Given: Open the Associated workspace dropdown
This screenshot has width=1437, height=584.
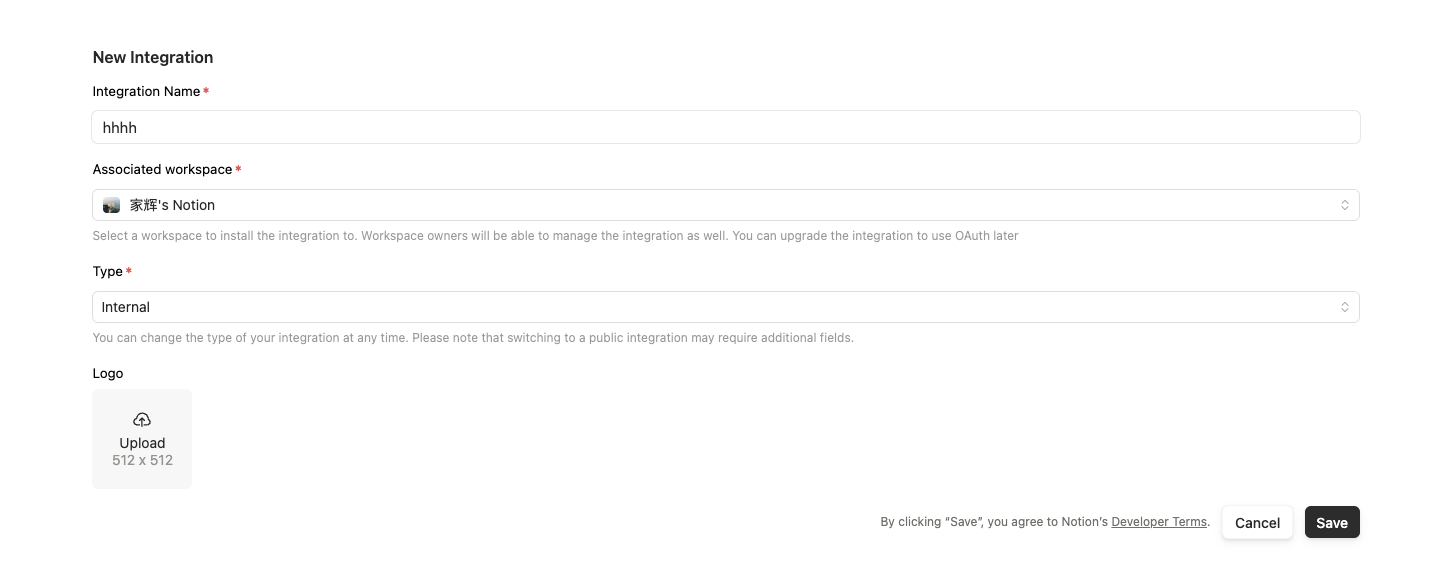Looking at the screenshot, I should (725, 205).
